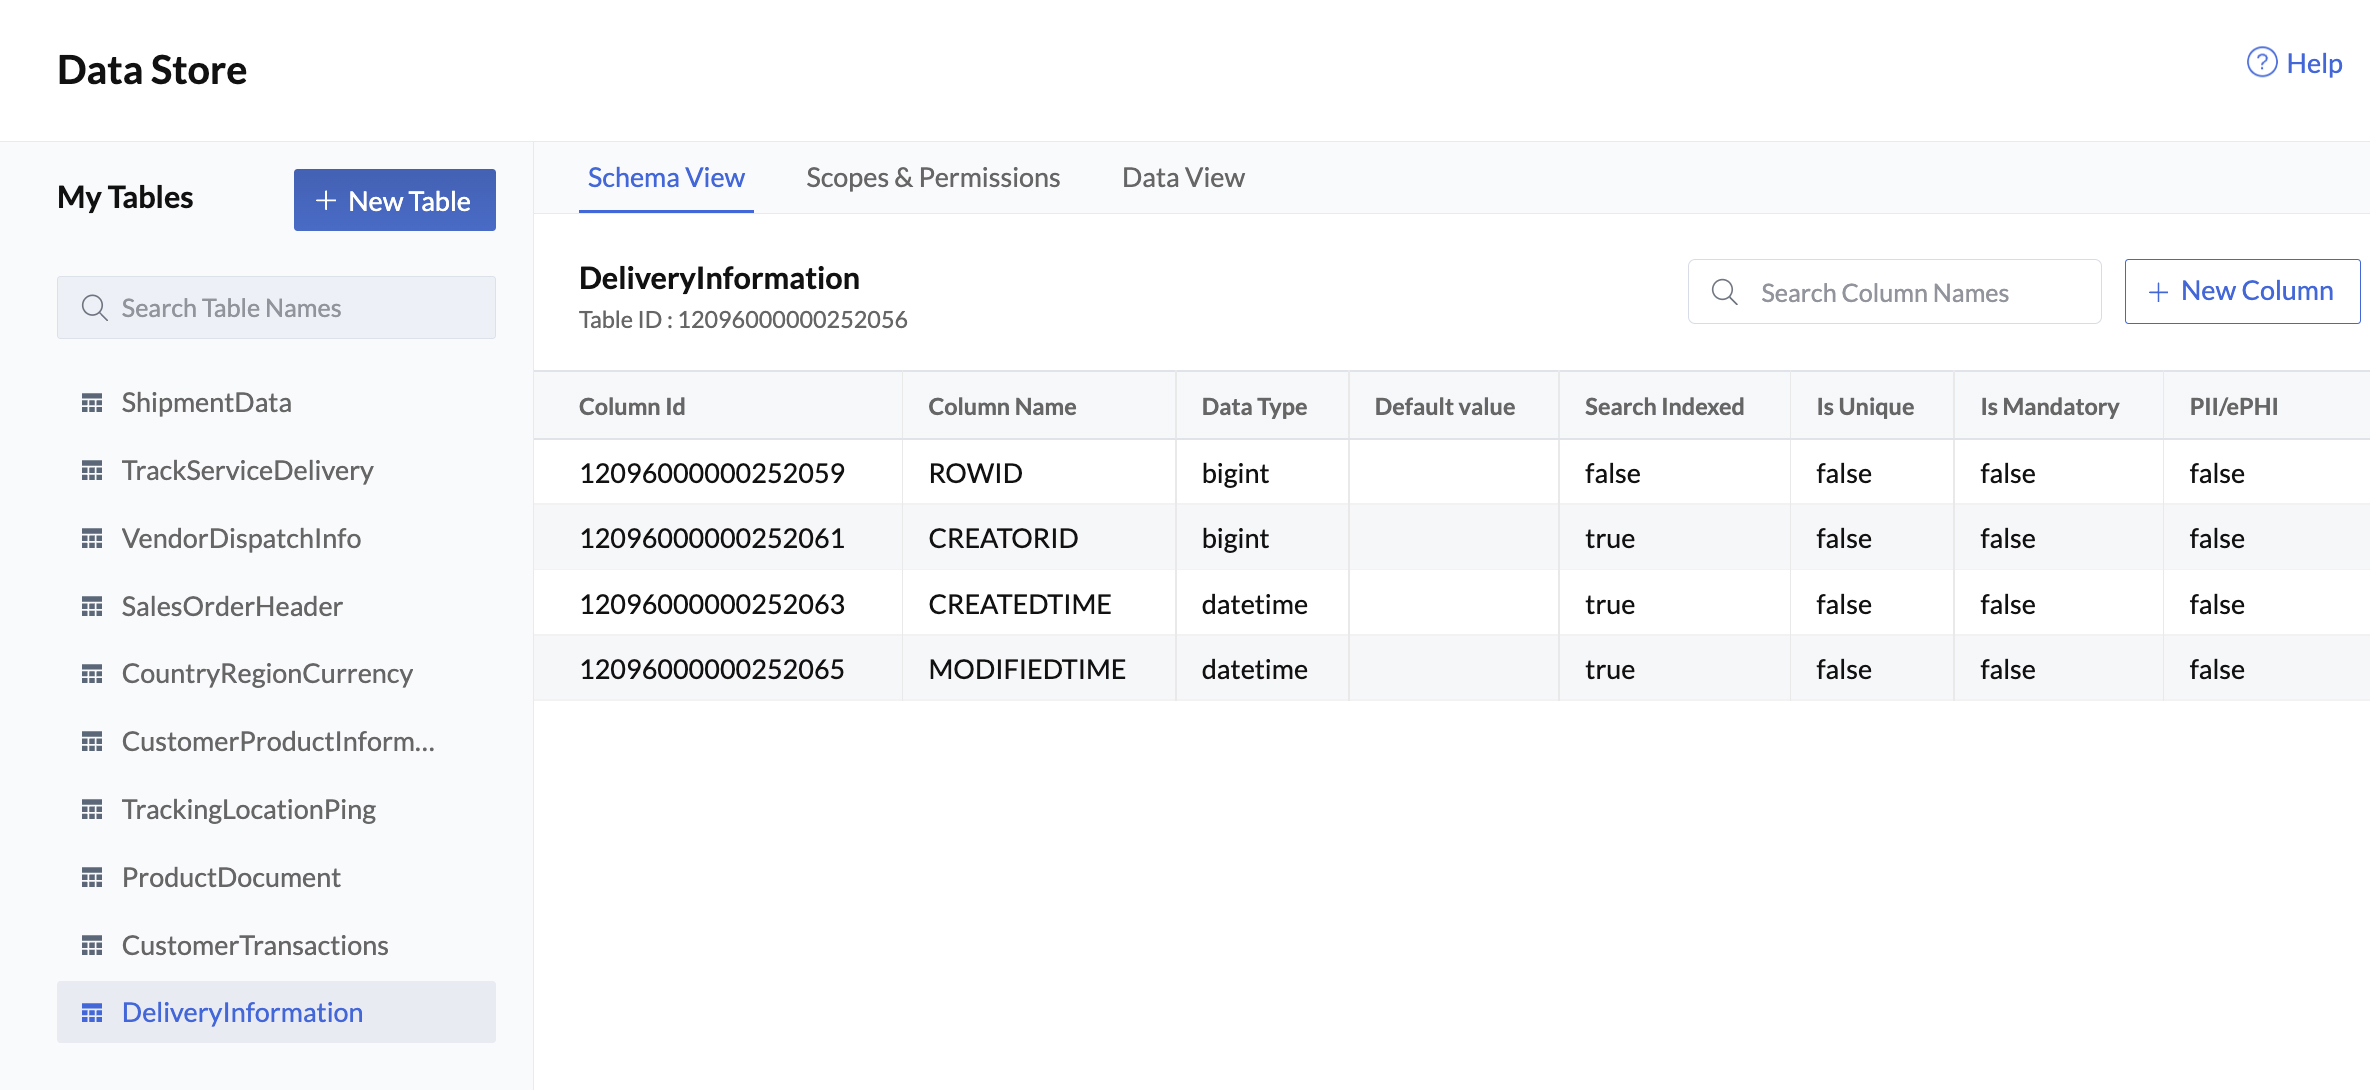Image resolution: width=2370 pixels, height=1090 pixels.
Task: Click the New Column button
Action: 2242,291
